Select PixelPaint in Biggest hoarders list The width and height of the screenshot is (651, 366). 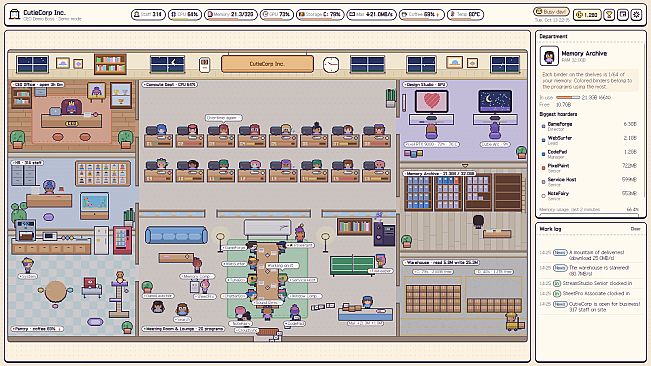[x=590, y=168]
